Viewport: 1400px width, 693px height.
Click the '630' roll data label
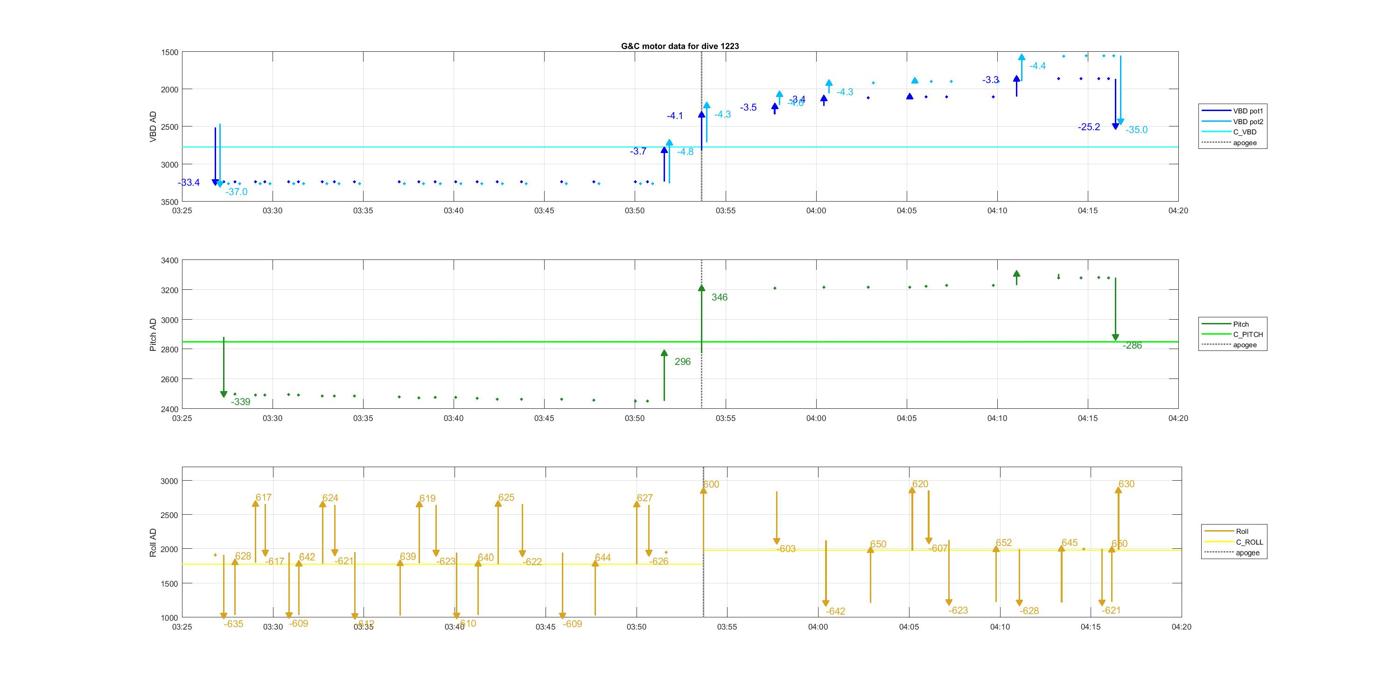coord(1126,485)
